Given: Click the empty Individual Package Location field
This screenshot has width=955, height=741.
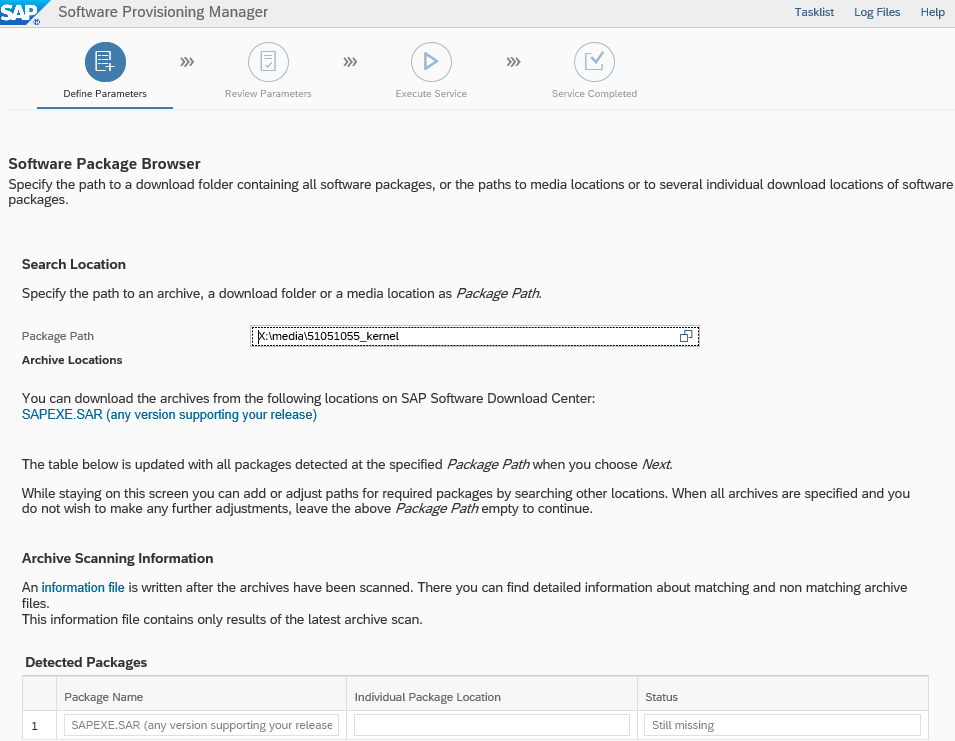Looking at the screenshot, I should pyautogui.click(x=492, y=725).
